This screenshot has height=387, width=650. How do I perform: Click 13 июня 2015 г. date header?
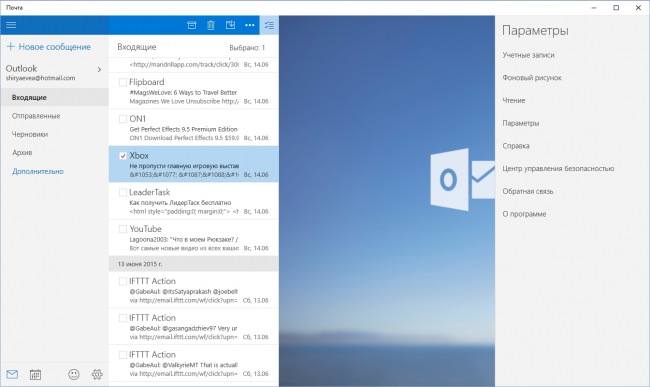pos(140,264)
